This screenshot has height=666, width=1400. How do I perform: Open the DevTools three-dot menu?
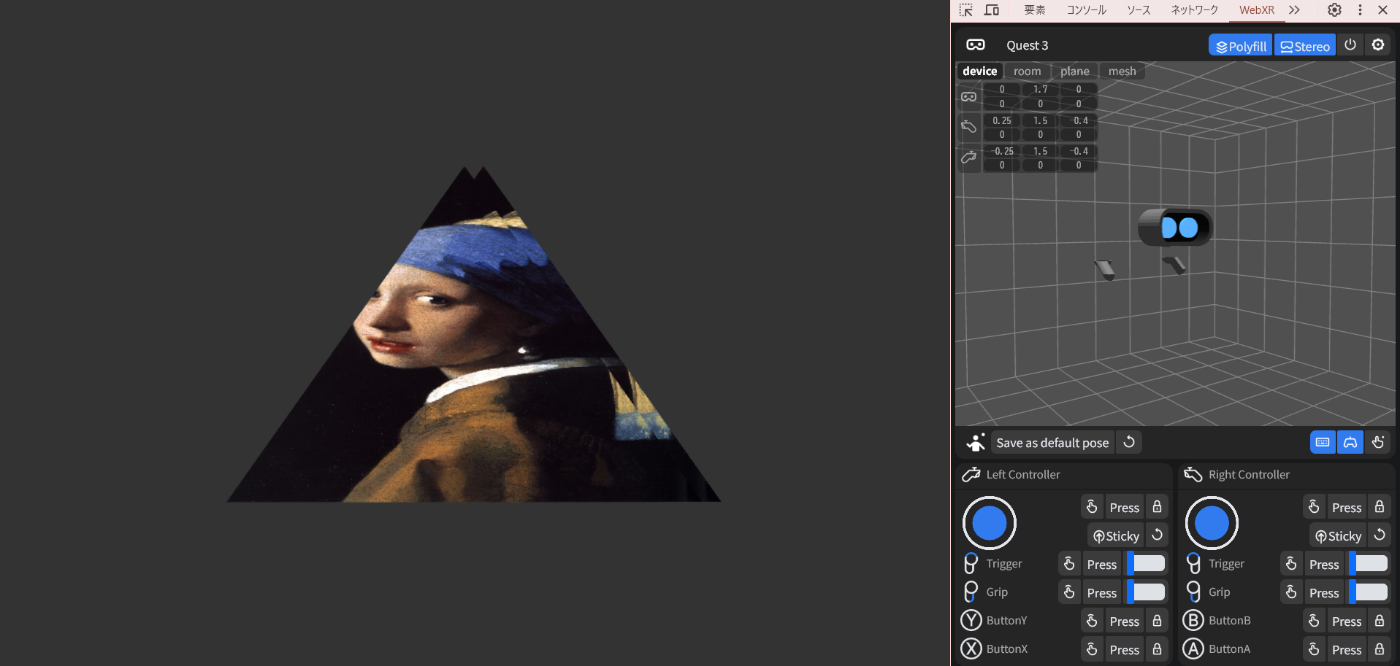click(x=1360, y=10)
